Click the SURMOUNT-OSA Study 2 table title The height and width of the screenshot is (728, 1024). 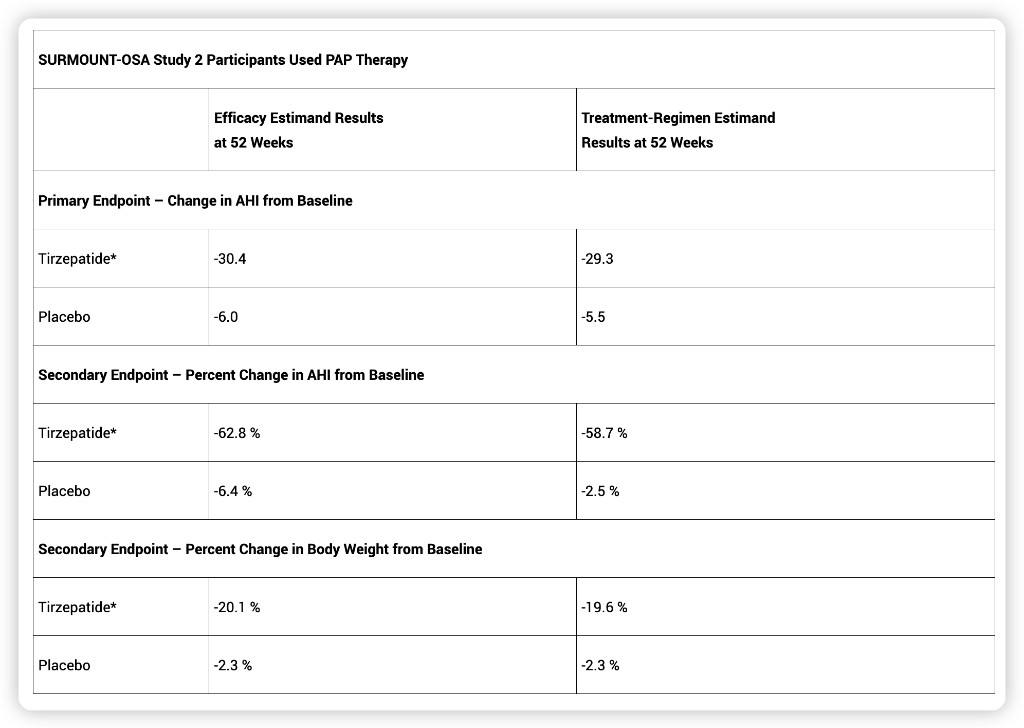tap(223, 60)
